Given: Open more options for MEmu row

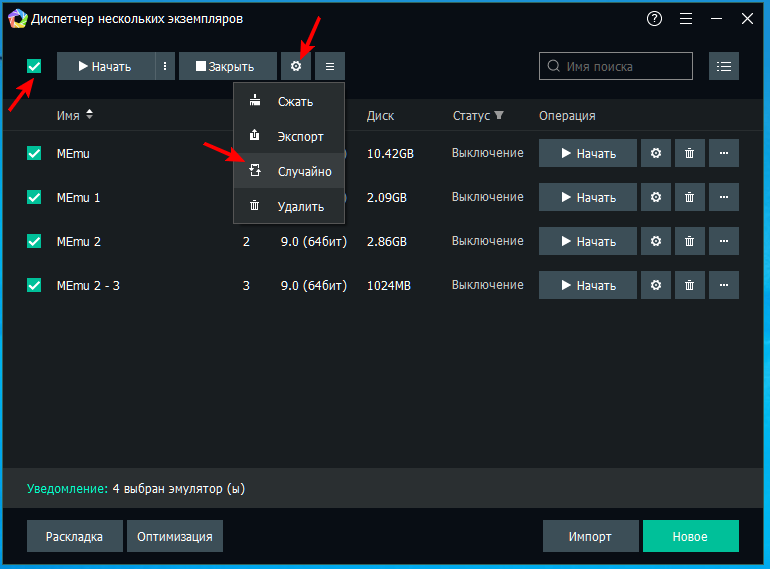Looking at the screenshot, I should 724,153.
